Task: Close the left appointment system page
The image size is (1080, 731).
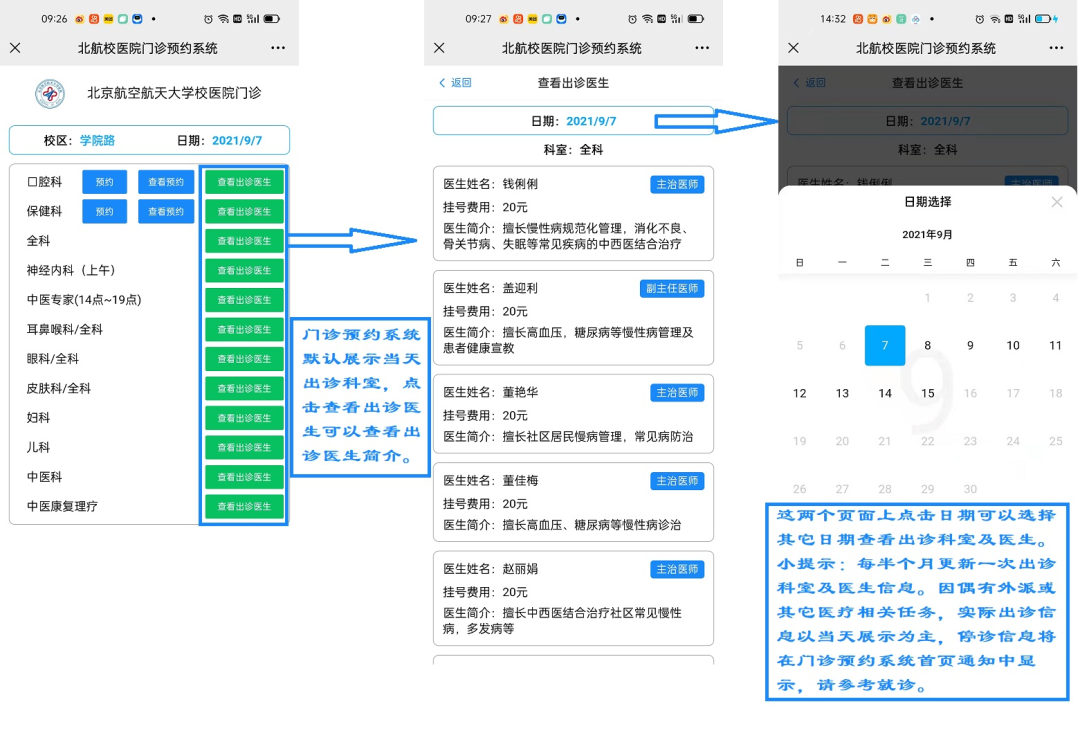Action: (x=15, y=48)
